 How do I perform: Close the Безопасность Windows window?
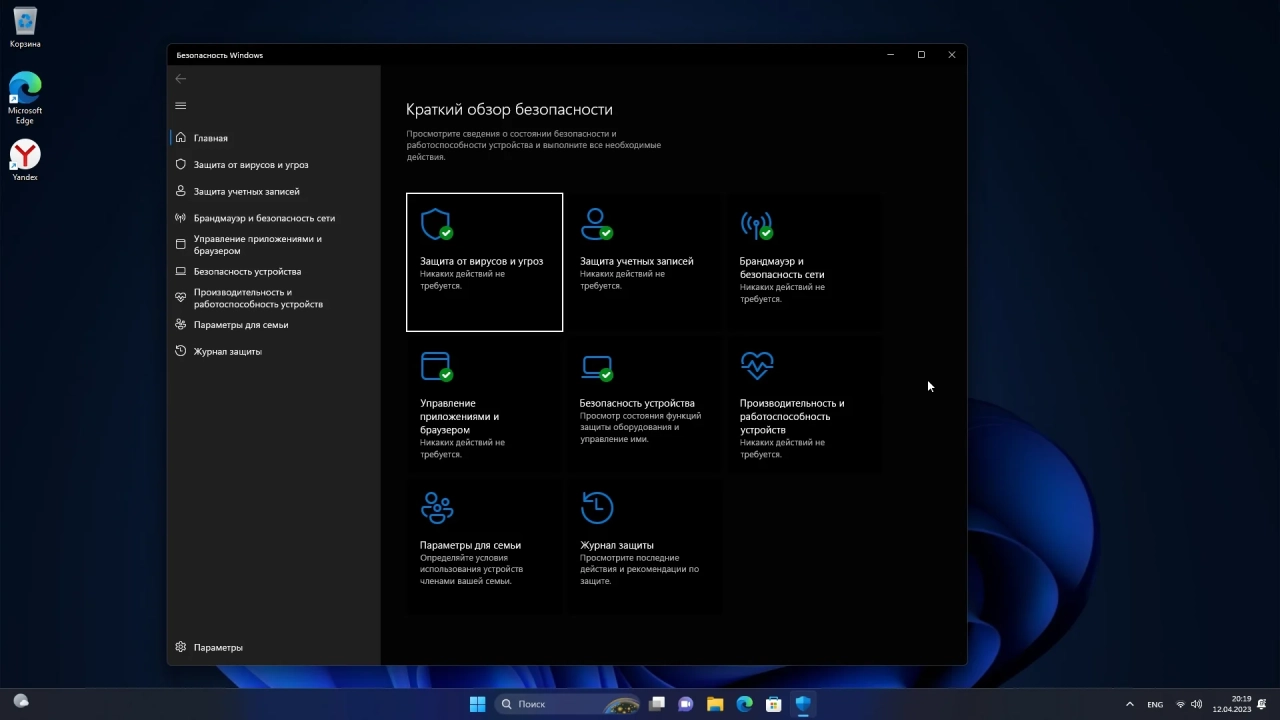click(x=952, y=55)
